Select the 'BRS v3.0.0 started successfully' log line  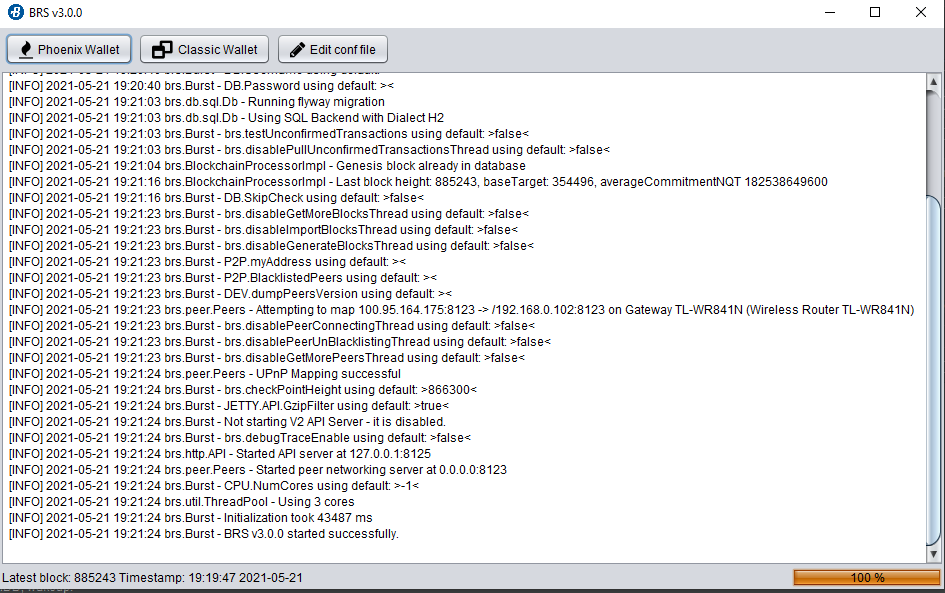(204, 534)
